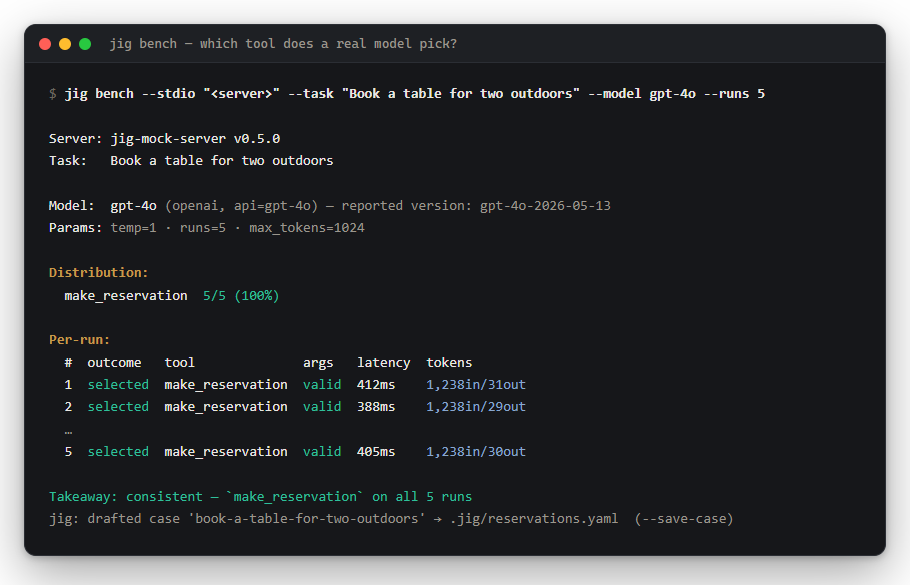910x585 pixels.
Task: Click the 'outcome' column header
Action: point(114,363)
